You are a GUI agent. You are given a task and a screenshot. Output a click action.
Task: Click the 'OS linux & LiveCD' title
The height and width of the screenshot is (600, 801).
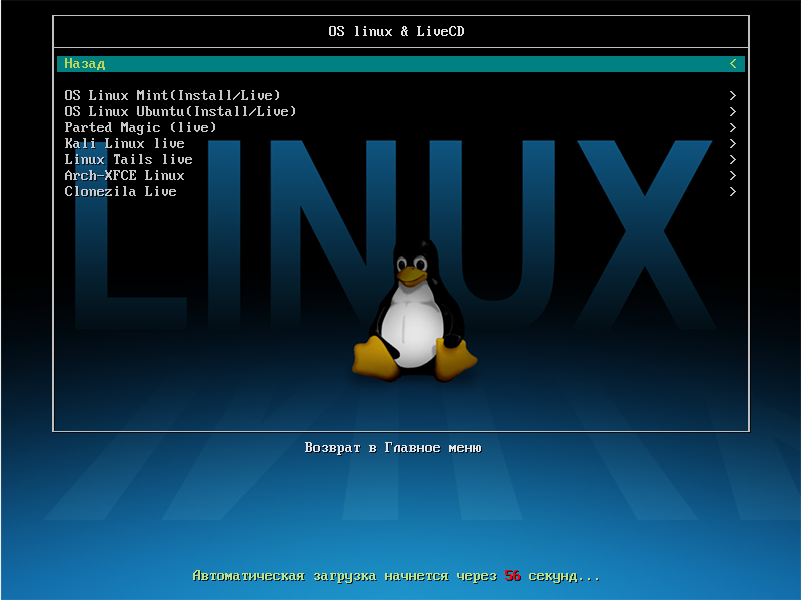[x=396, y=32]
